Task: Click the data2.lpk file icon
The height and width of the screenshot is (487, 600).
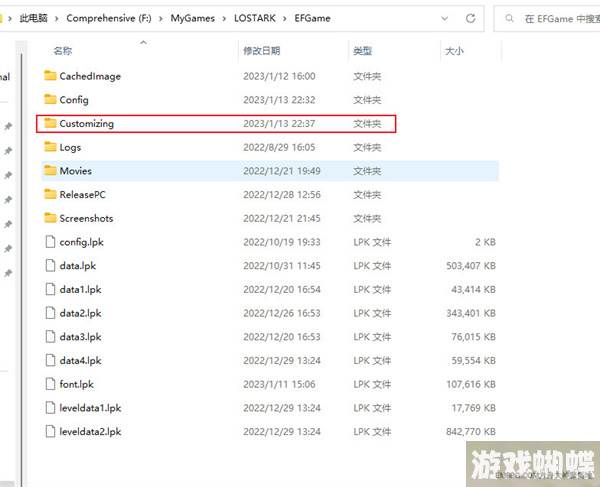Action: [50, 313]
